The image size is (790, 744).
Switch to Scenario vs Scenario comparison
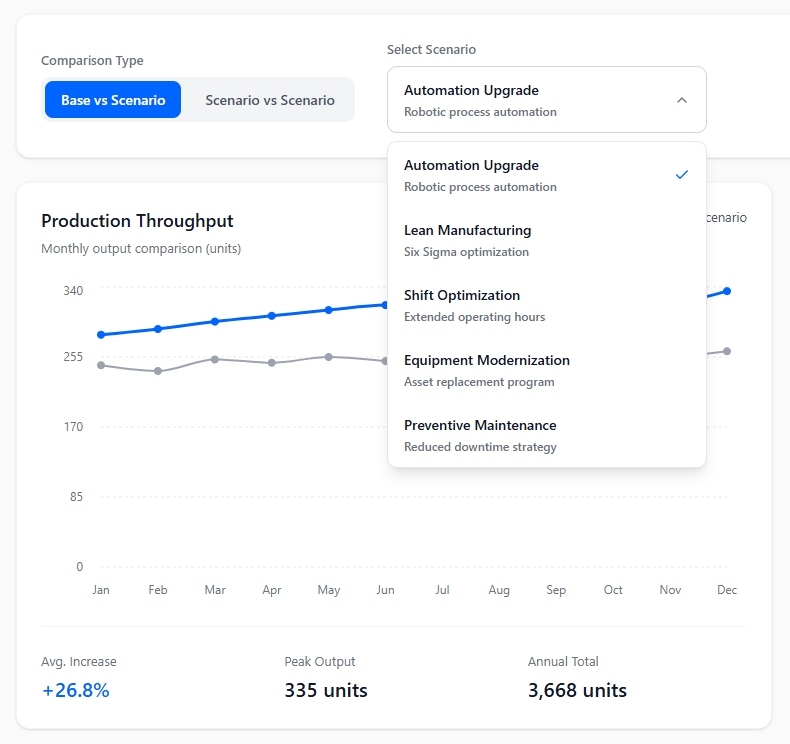click(x=270, y=100)
